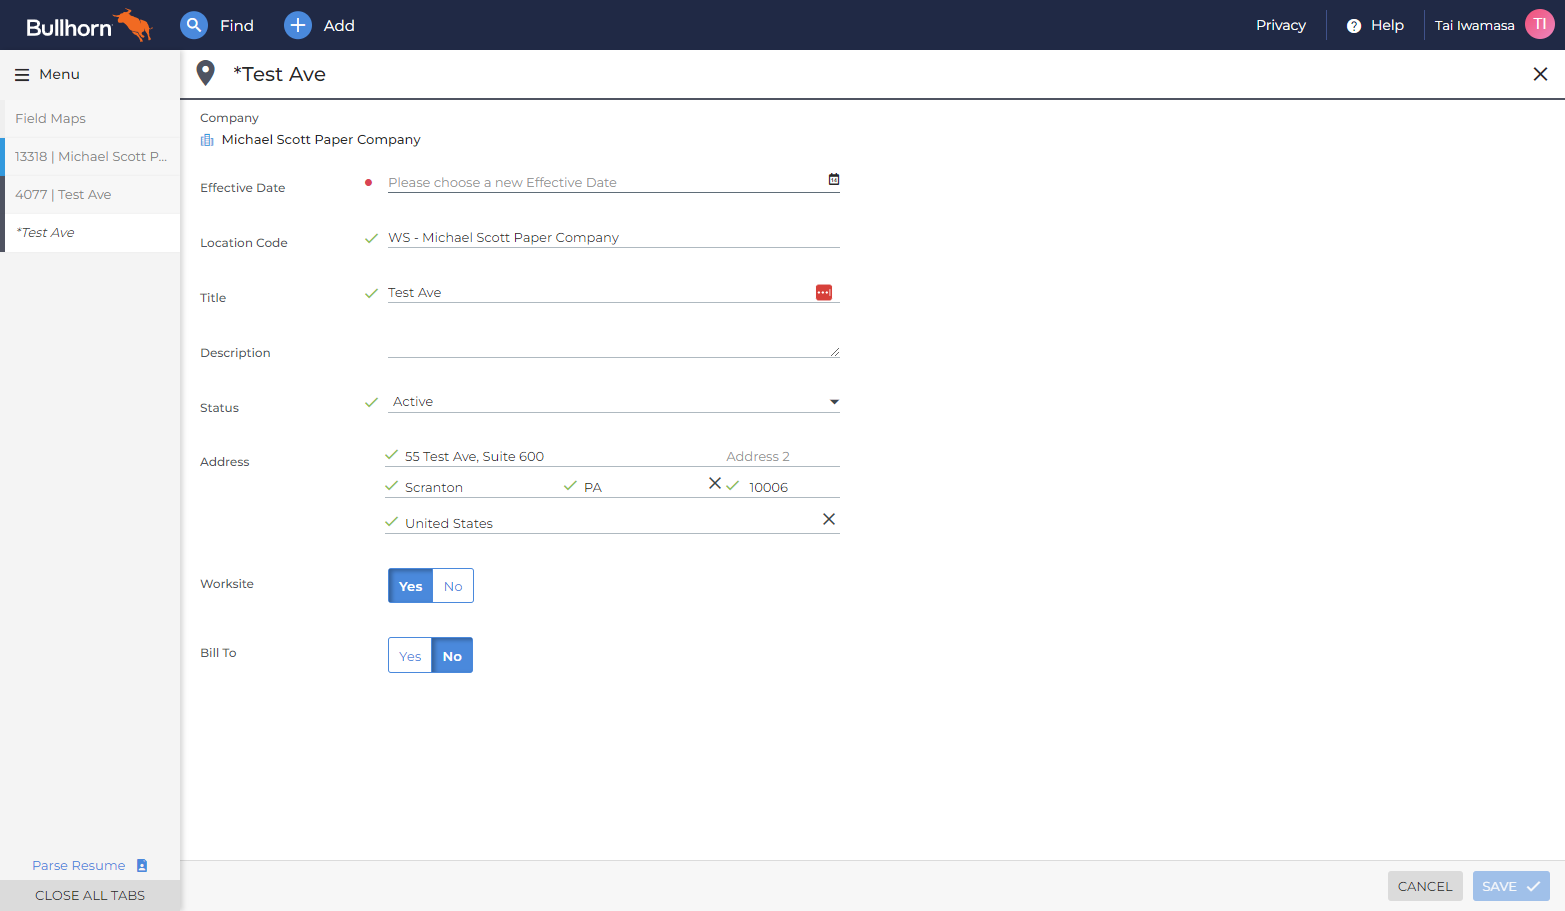Switch to Field Maps tab

coord(92,118)
